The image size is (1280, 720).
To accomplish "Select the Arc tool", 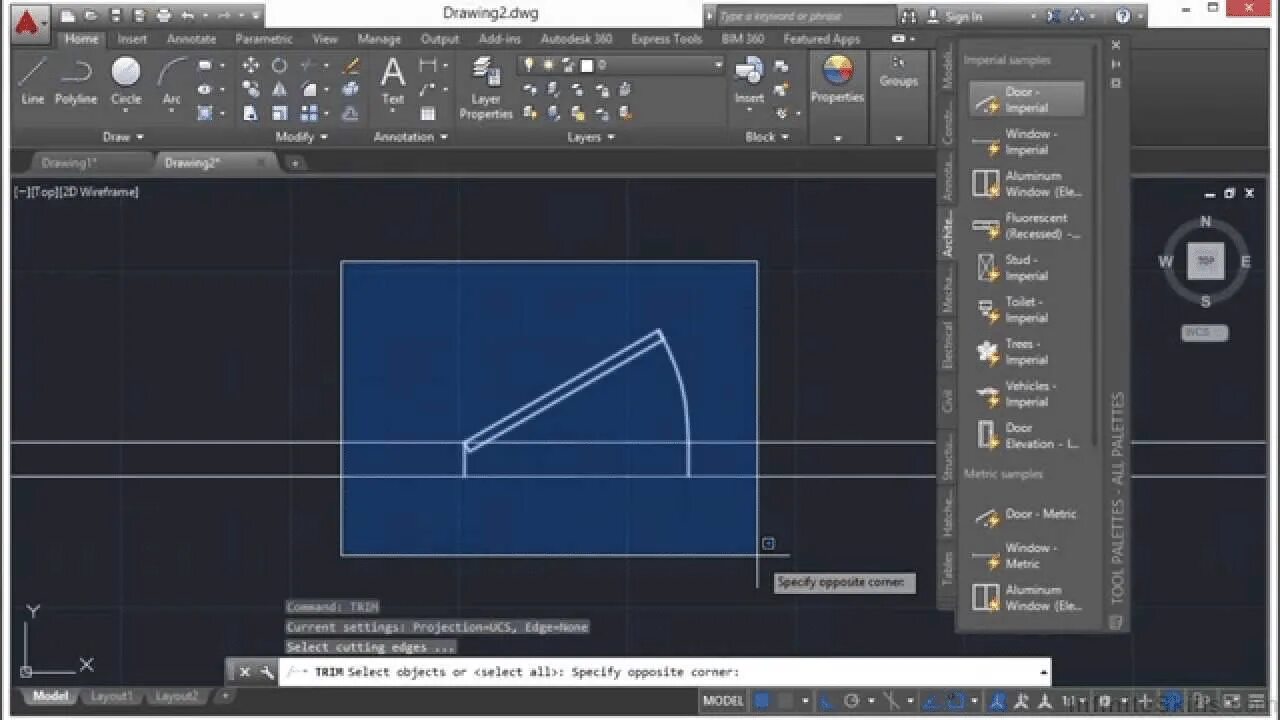I will [x=172, y=80].
